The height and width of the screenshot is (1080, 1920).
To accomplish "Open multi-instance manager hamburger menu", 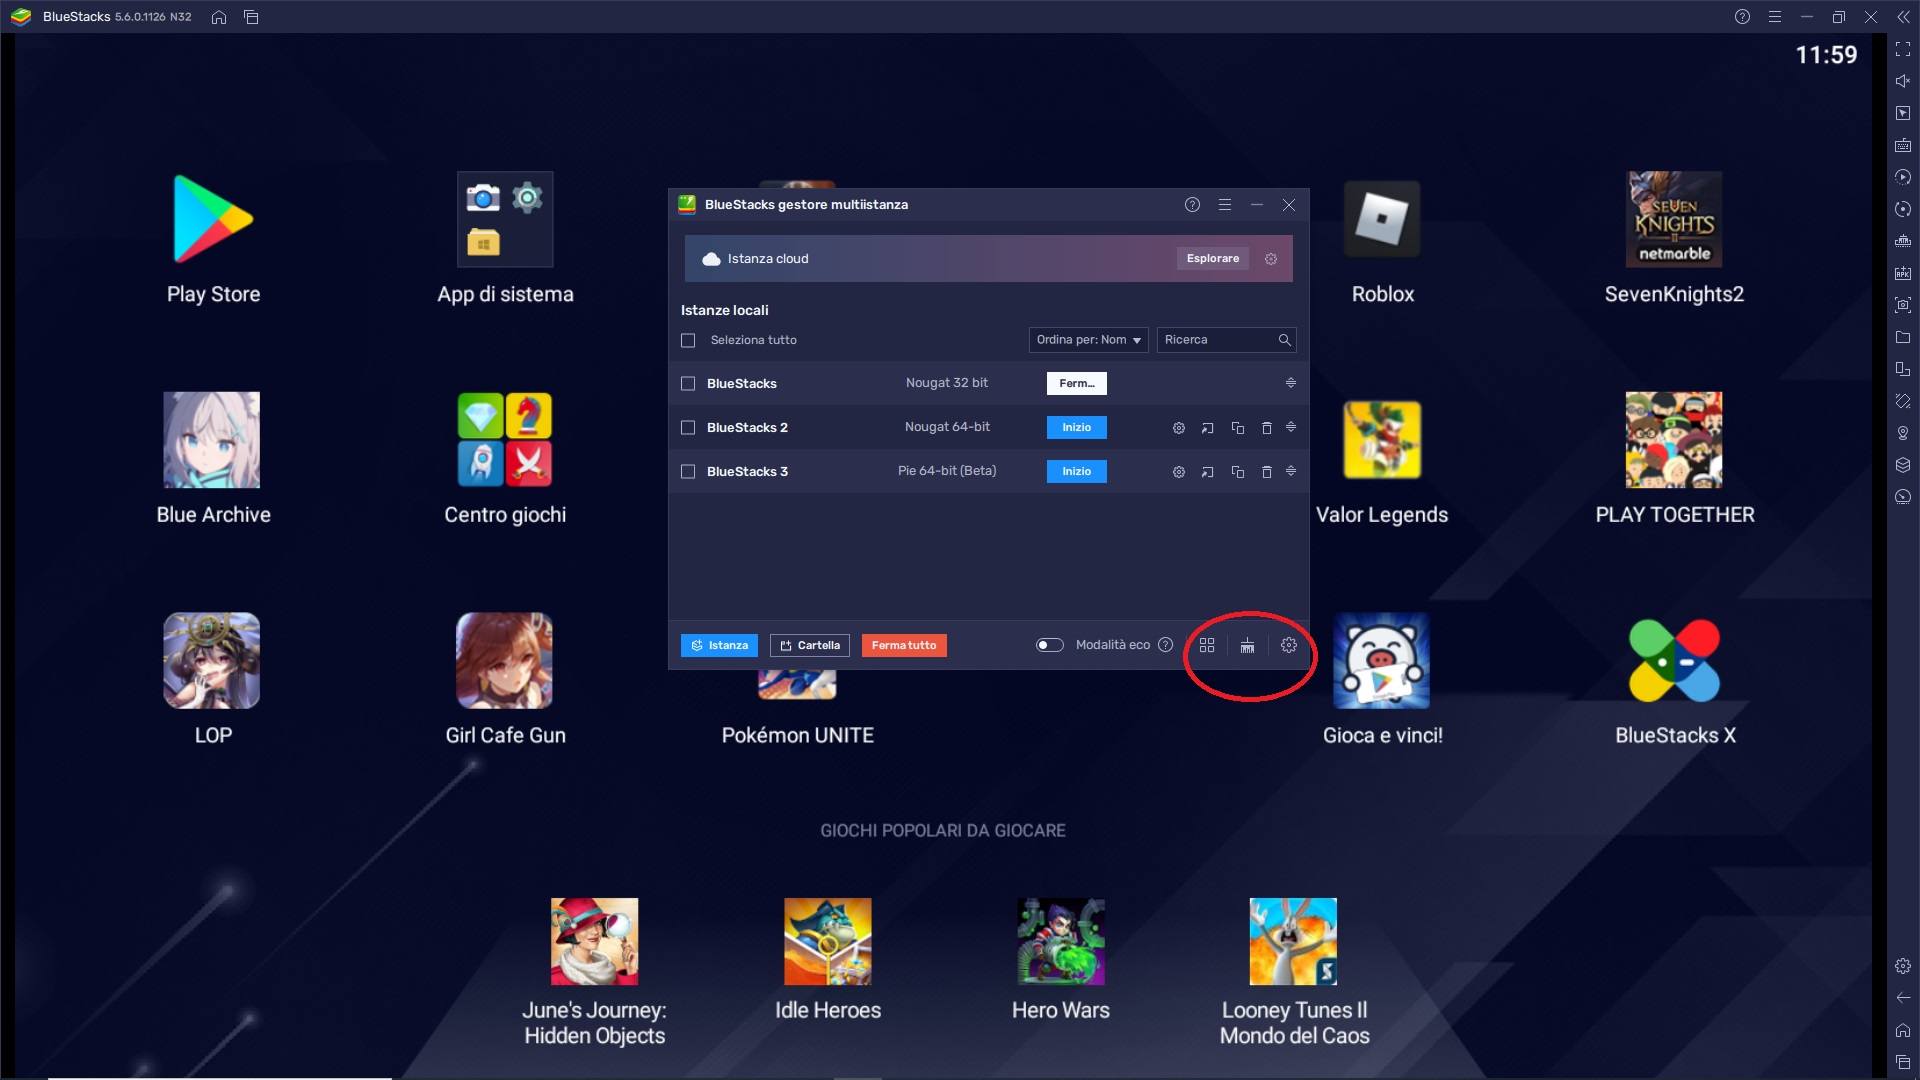I will tap(1224, 205).
